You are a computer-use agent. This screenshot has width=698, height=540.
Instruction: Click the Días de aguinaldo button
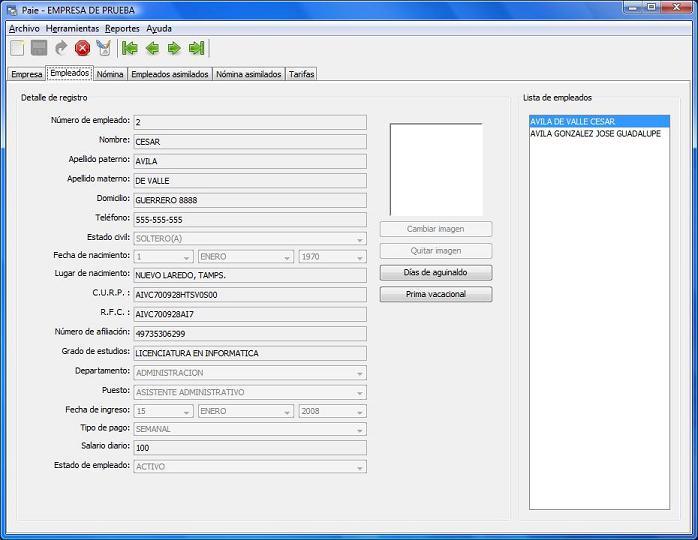(x=436, y=273)
